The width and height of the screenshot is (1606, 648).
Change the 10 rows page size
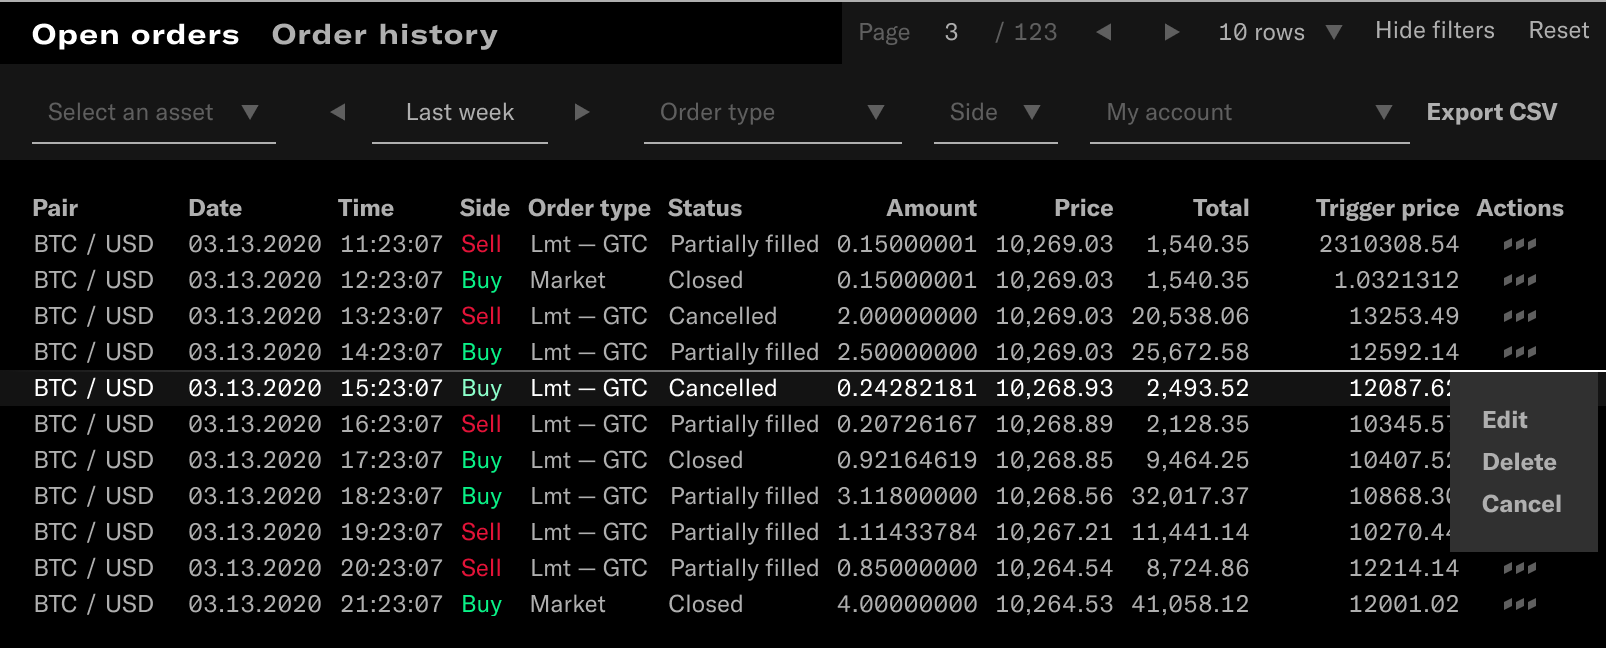1279,32
